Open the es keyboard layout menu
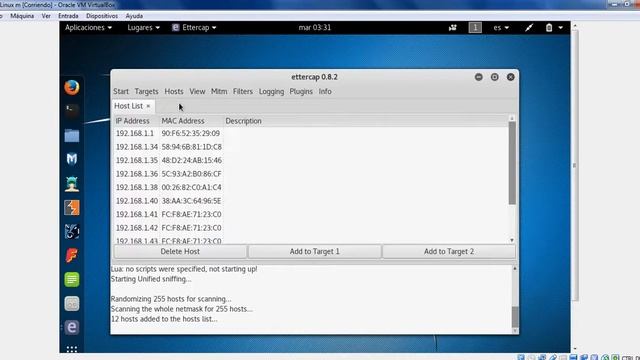 pos(501,28)
